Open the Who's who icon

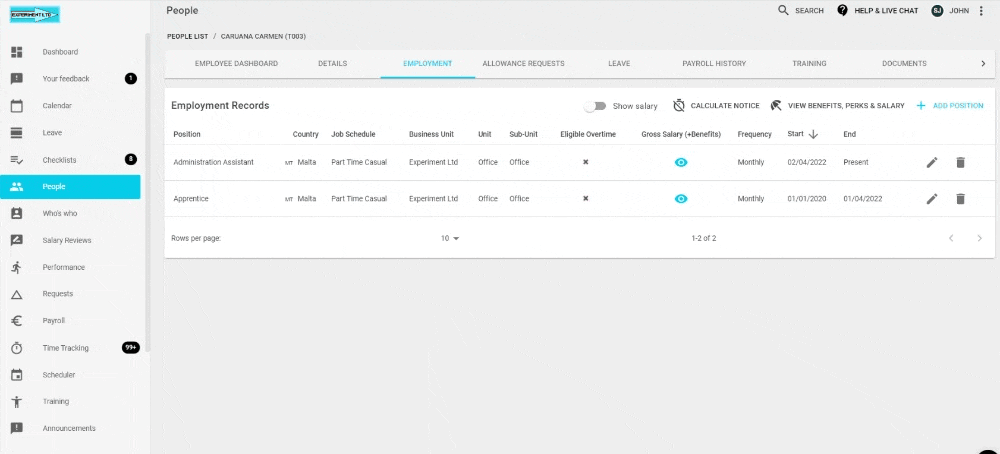(x=17, y=214)
